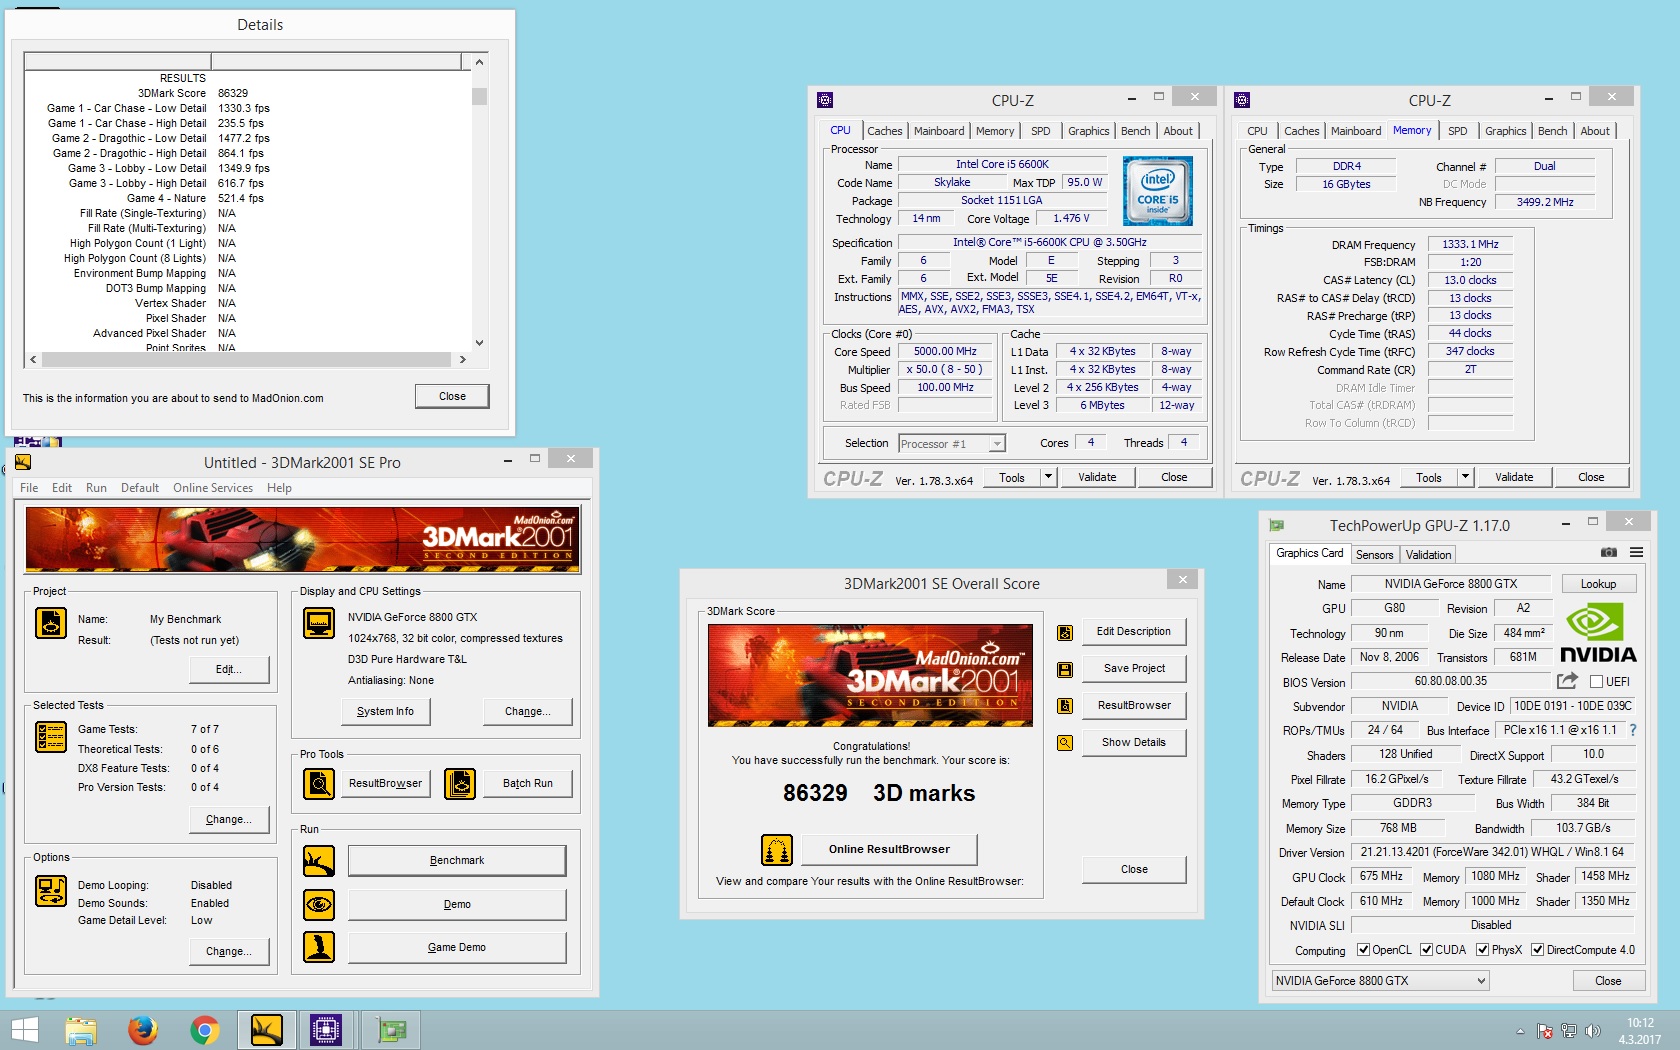Click the Game Demo joystick icon
The width and height of the screenshot is (1680, 1050).
(x=319, y=947)
